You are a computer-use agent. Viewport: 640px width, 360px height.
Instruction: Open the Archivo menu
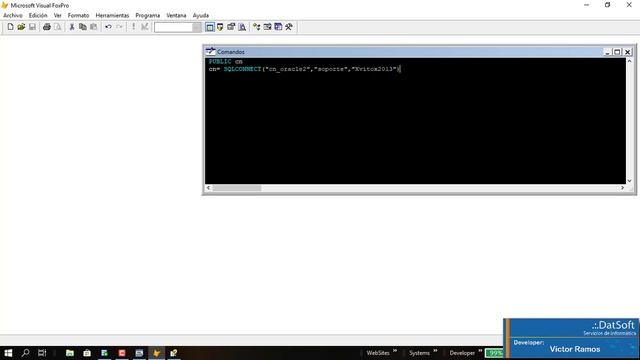[13, 15]
